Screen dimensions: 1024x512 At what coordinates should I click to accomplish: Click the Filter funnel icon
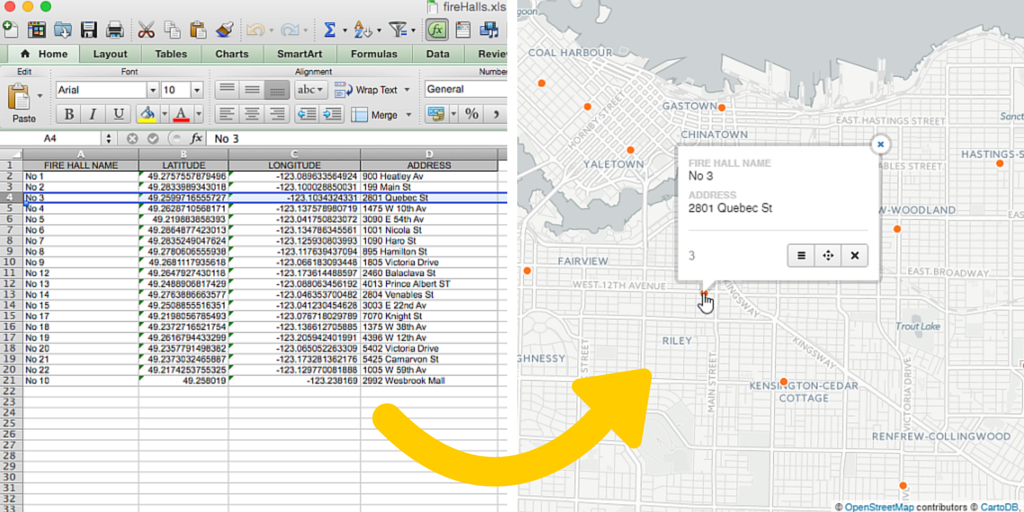tap(396, 29)
